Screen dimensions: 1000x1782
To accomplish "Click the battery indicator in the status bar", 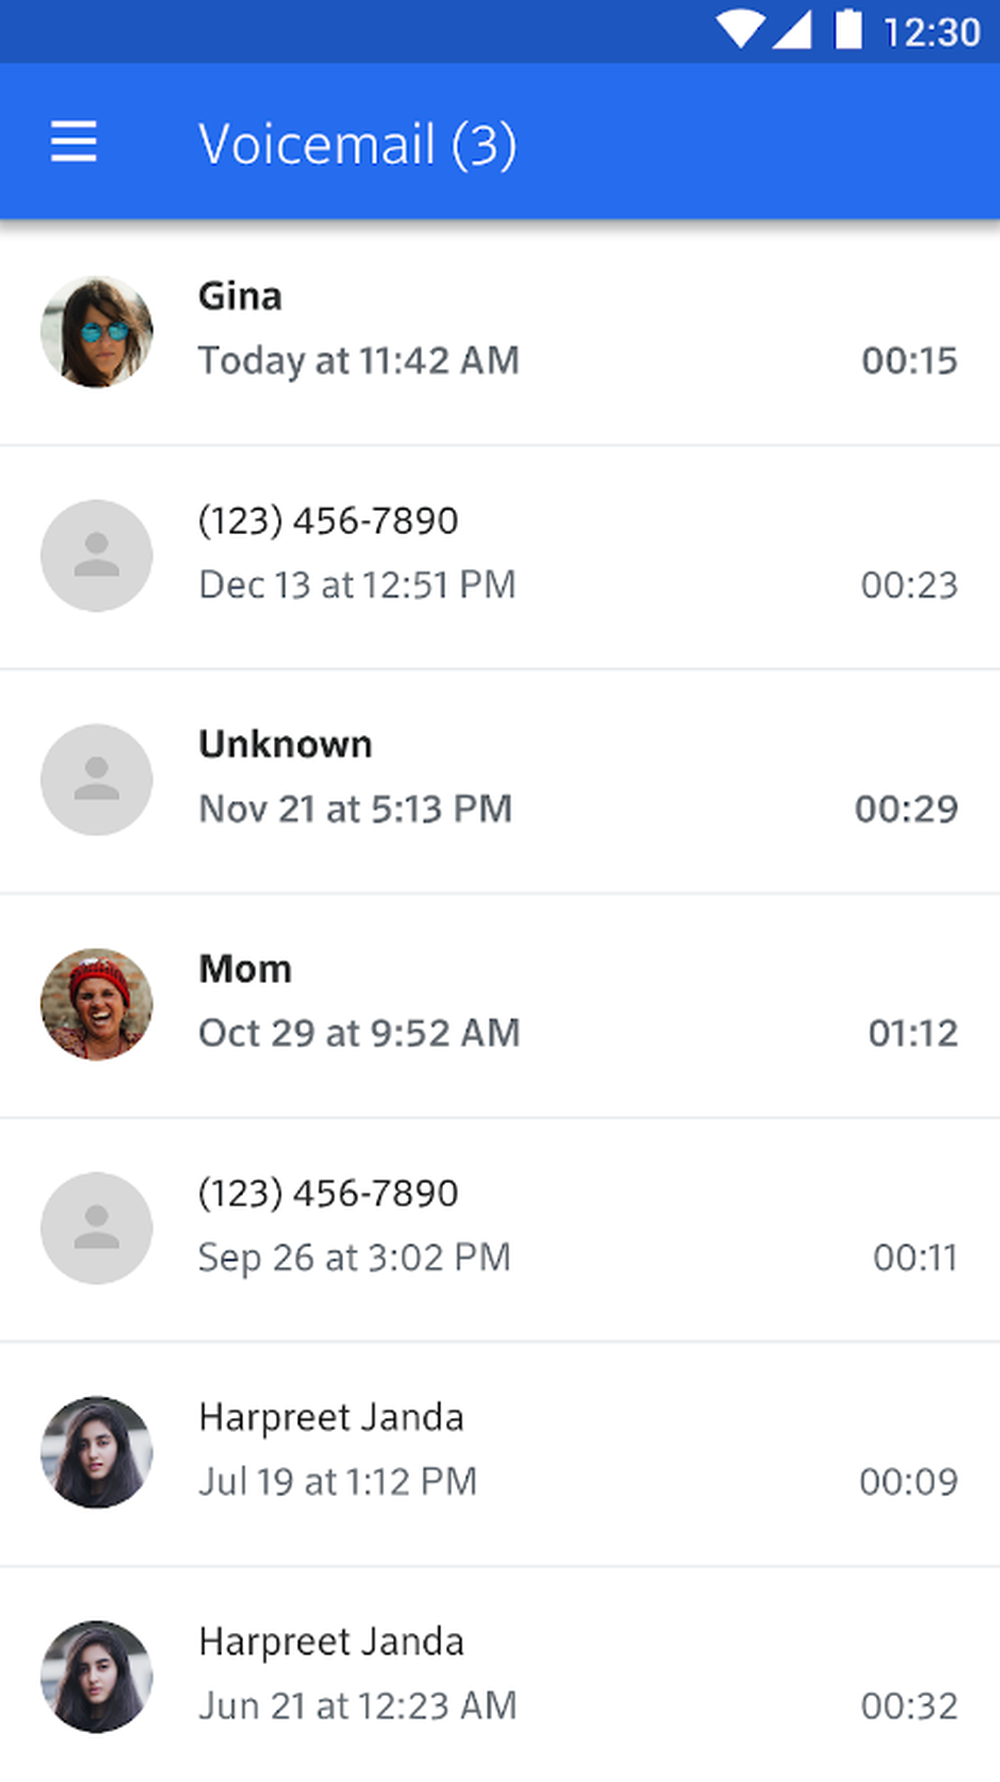I will [x=846, y=30].
